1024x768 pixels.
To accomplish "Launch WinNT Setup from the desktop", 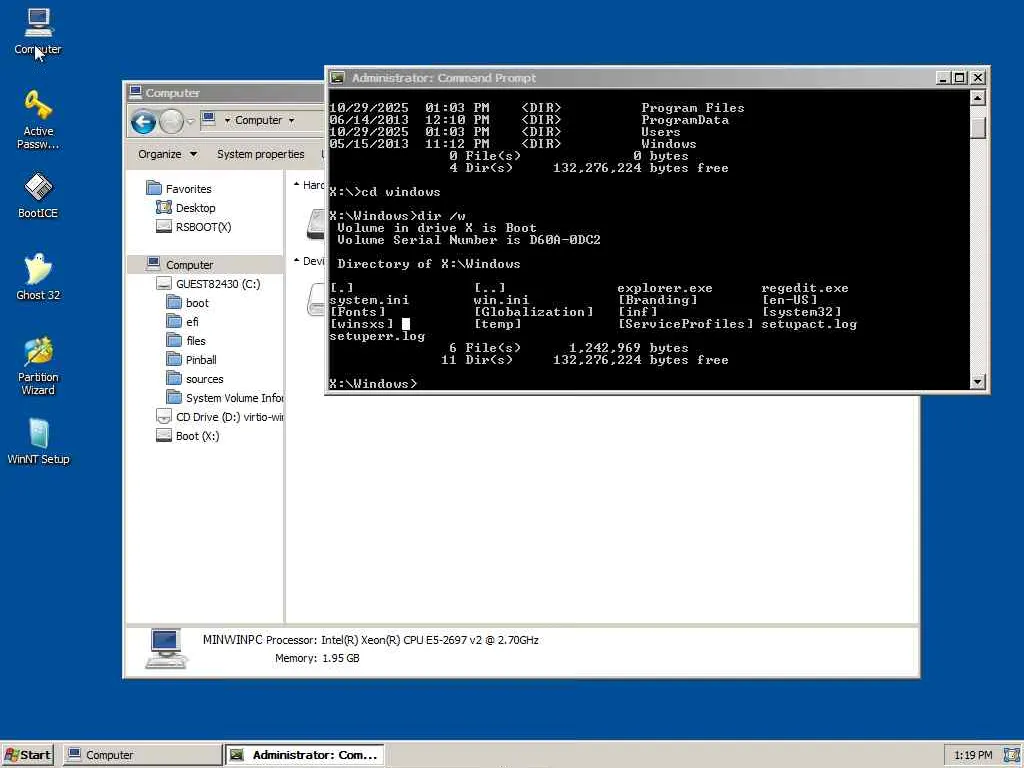I will tap(38, 441).
